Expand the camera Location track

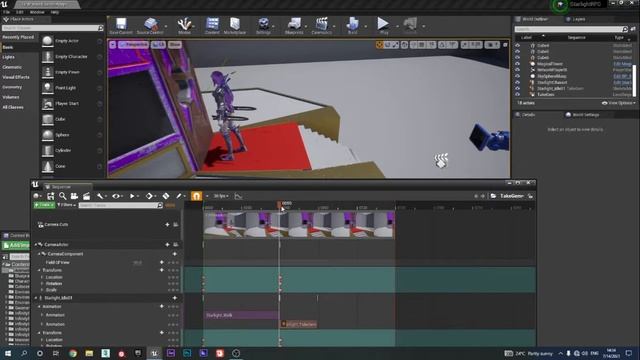click(x=42, y=277)
